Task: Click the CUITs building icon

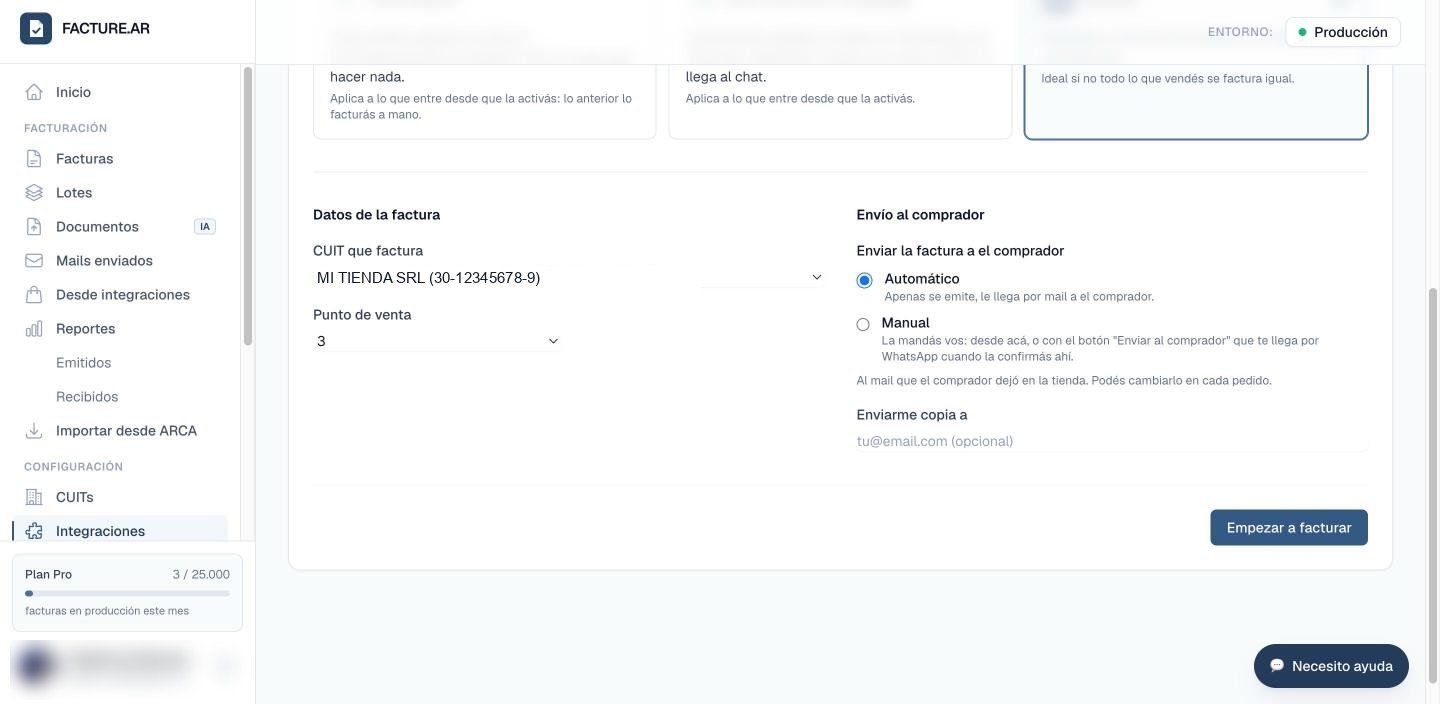Action: [x=34, y=497]
